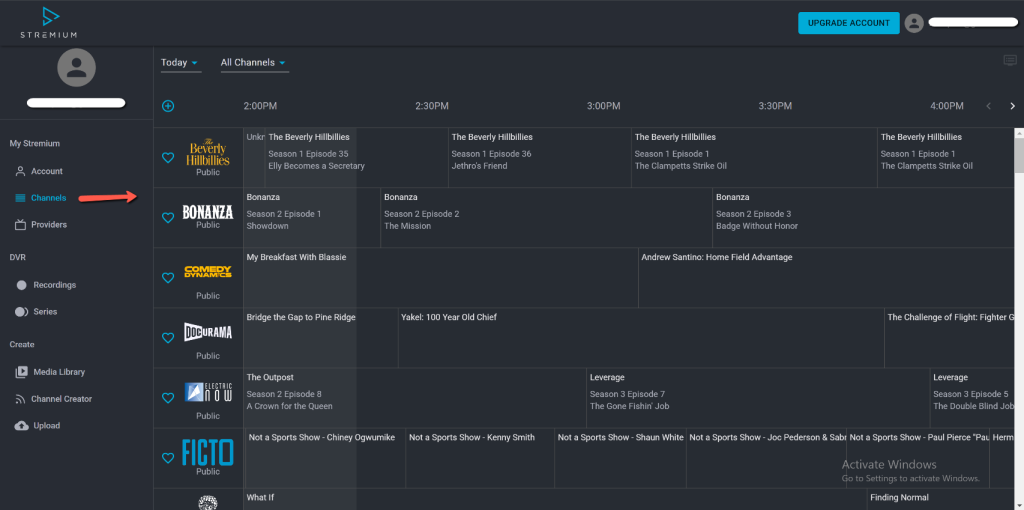Go to next time slot arrow

point(1012,106)
